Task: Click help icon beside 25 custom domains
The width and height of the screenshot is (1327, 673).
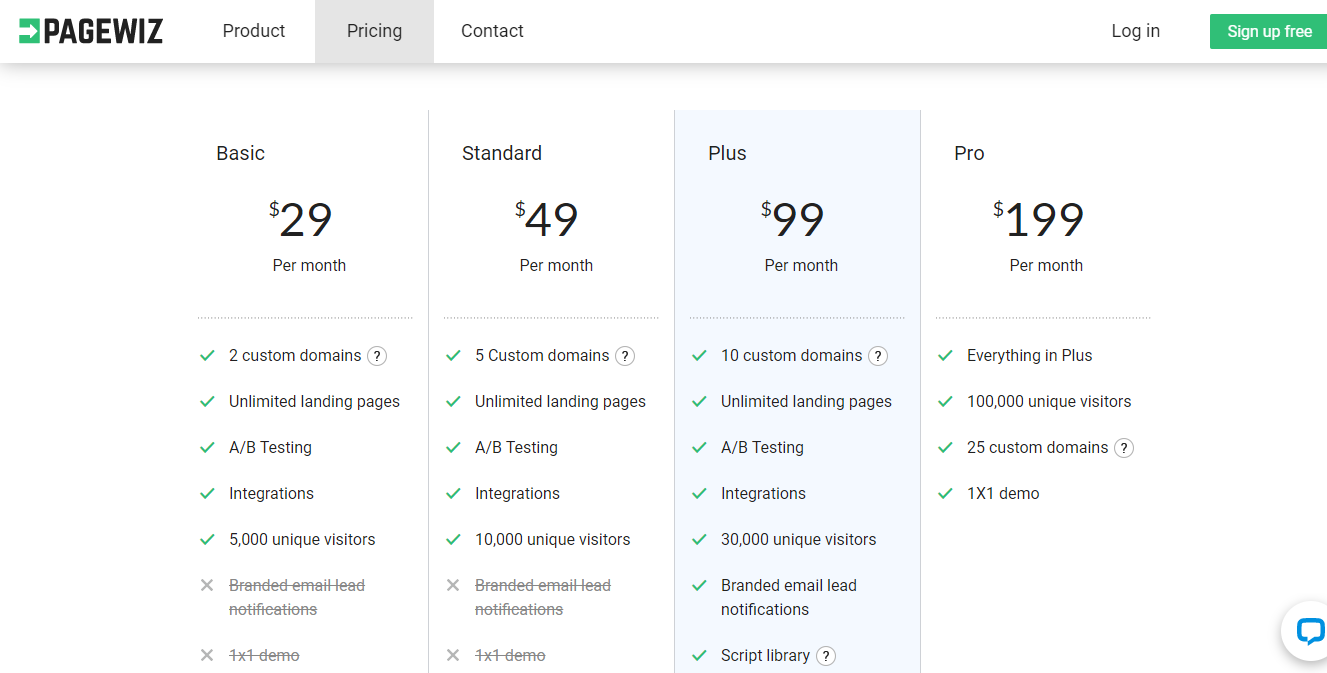Action: tap(1124, 448)
